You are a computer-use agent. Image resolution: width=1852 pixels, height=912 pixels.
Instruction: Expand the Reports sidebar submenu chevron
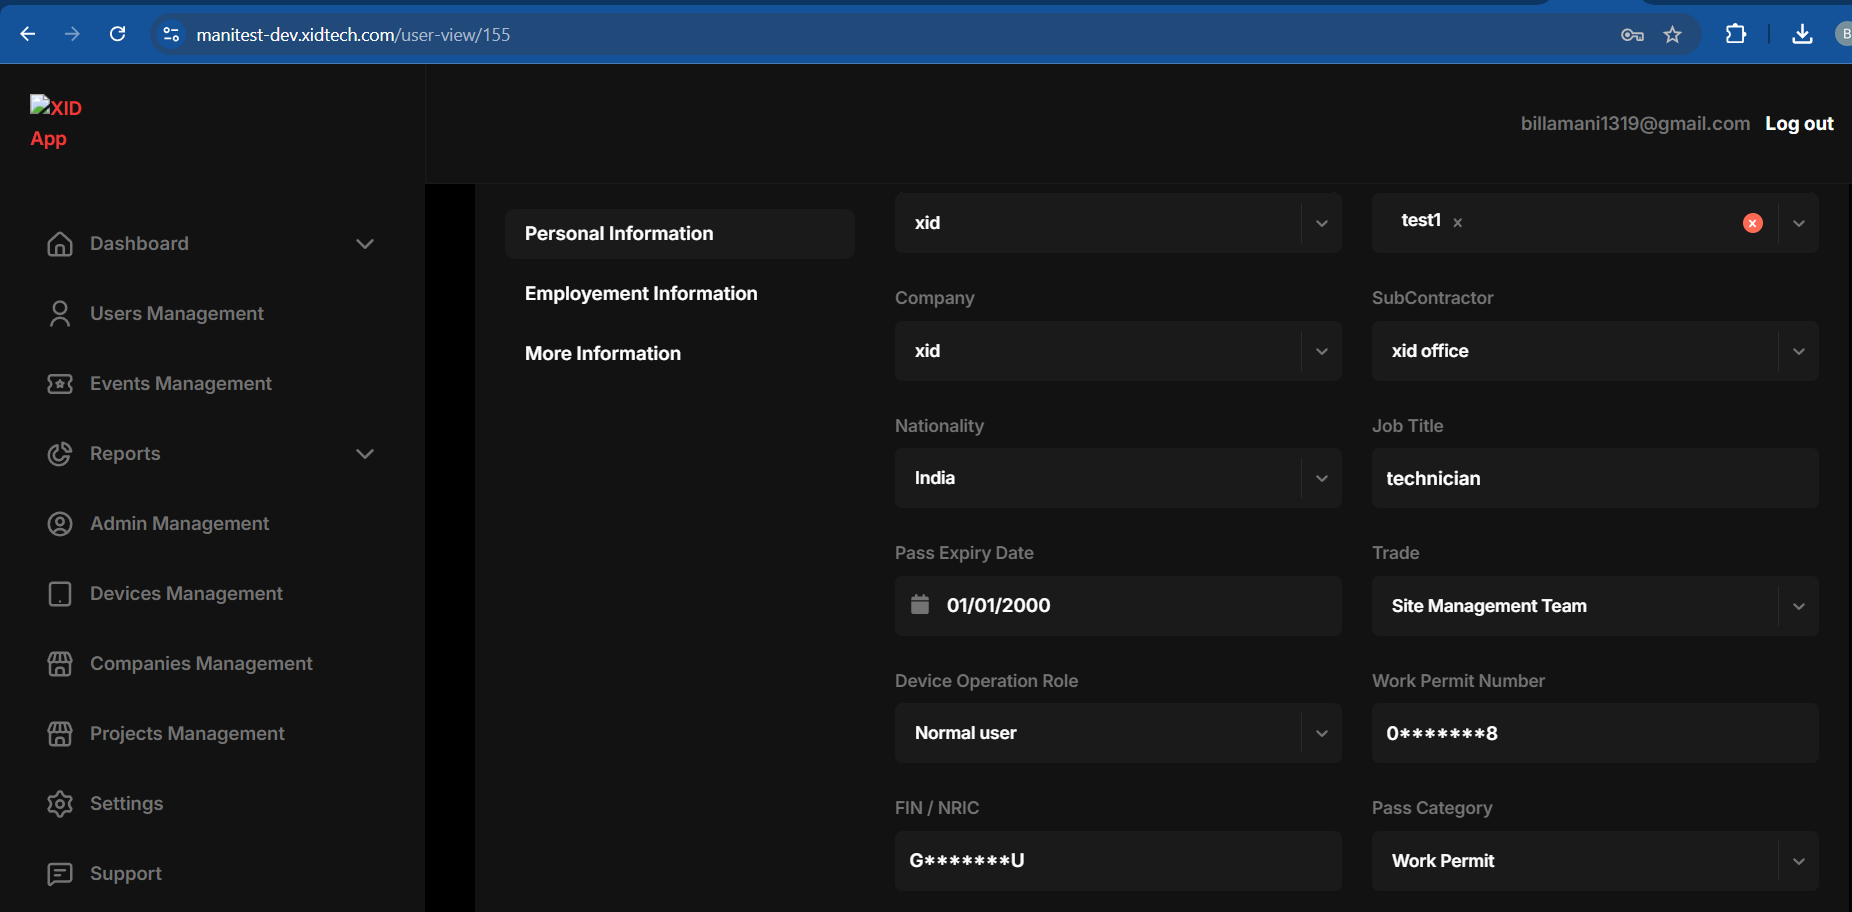[x=365, y=454]
